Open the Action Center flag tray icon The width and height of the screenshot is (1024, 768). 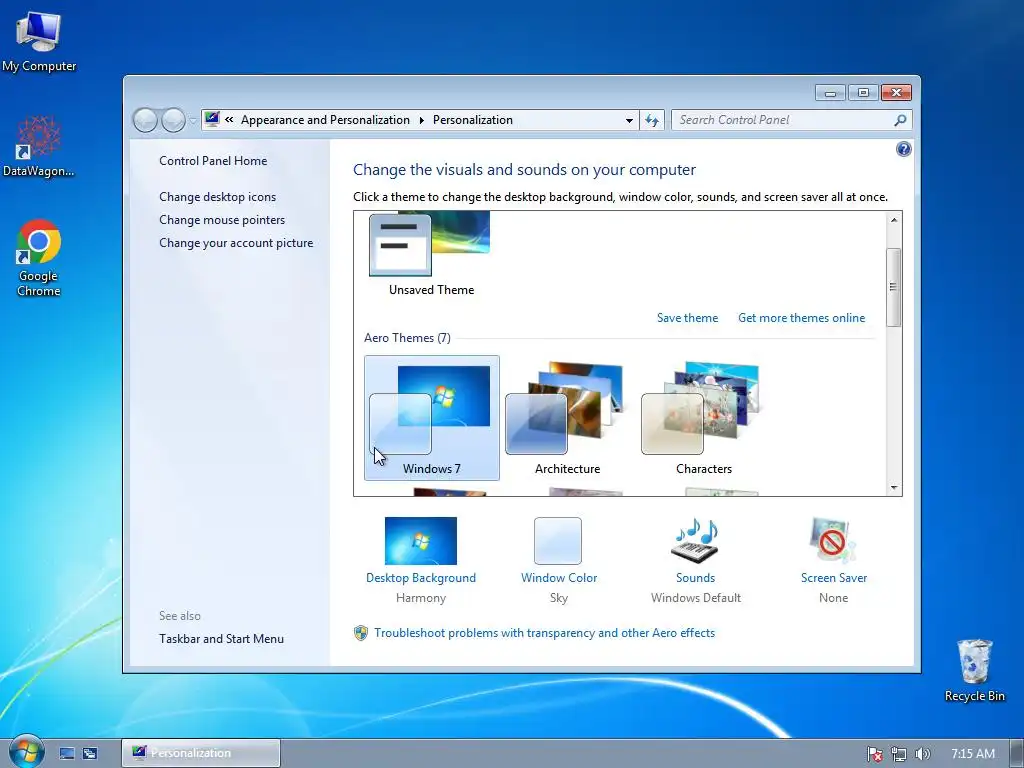point(874,754)
